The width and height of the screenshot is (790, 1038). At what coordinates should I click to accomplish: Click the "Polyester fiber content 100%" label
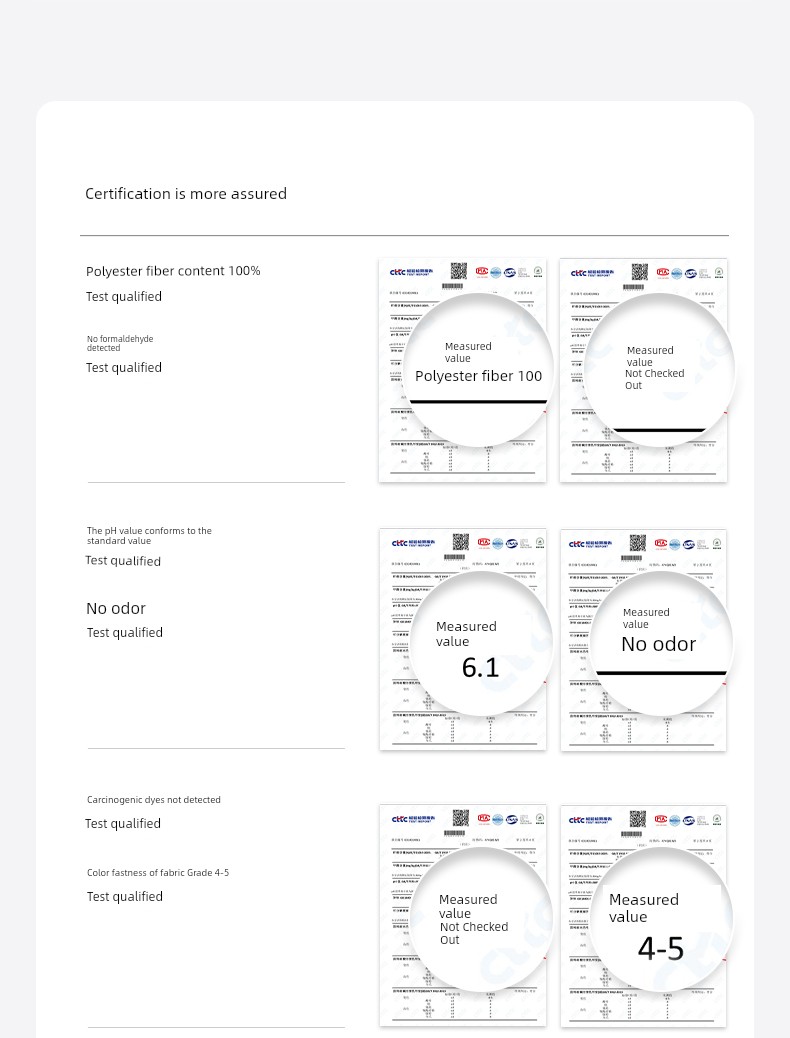(x=173, y=271)
